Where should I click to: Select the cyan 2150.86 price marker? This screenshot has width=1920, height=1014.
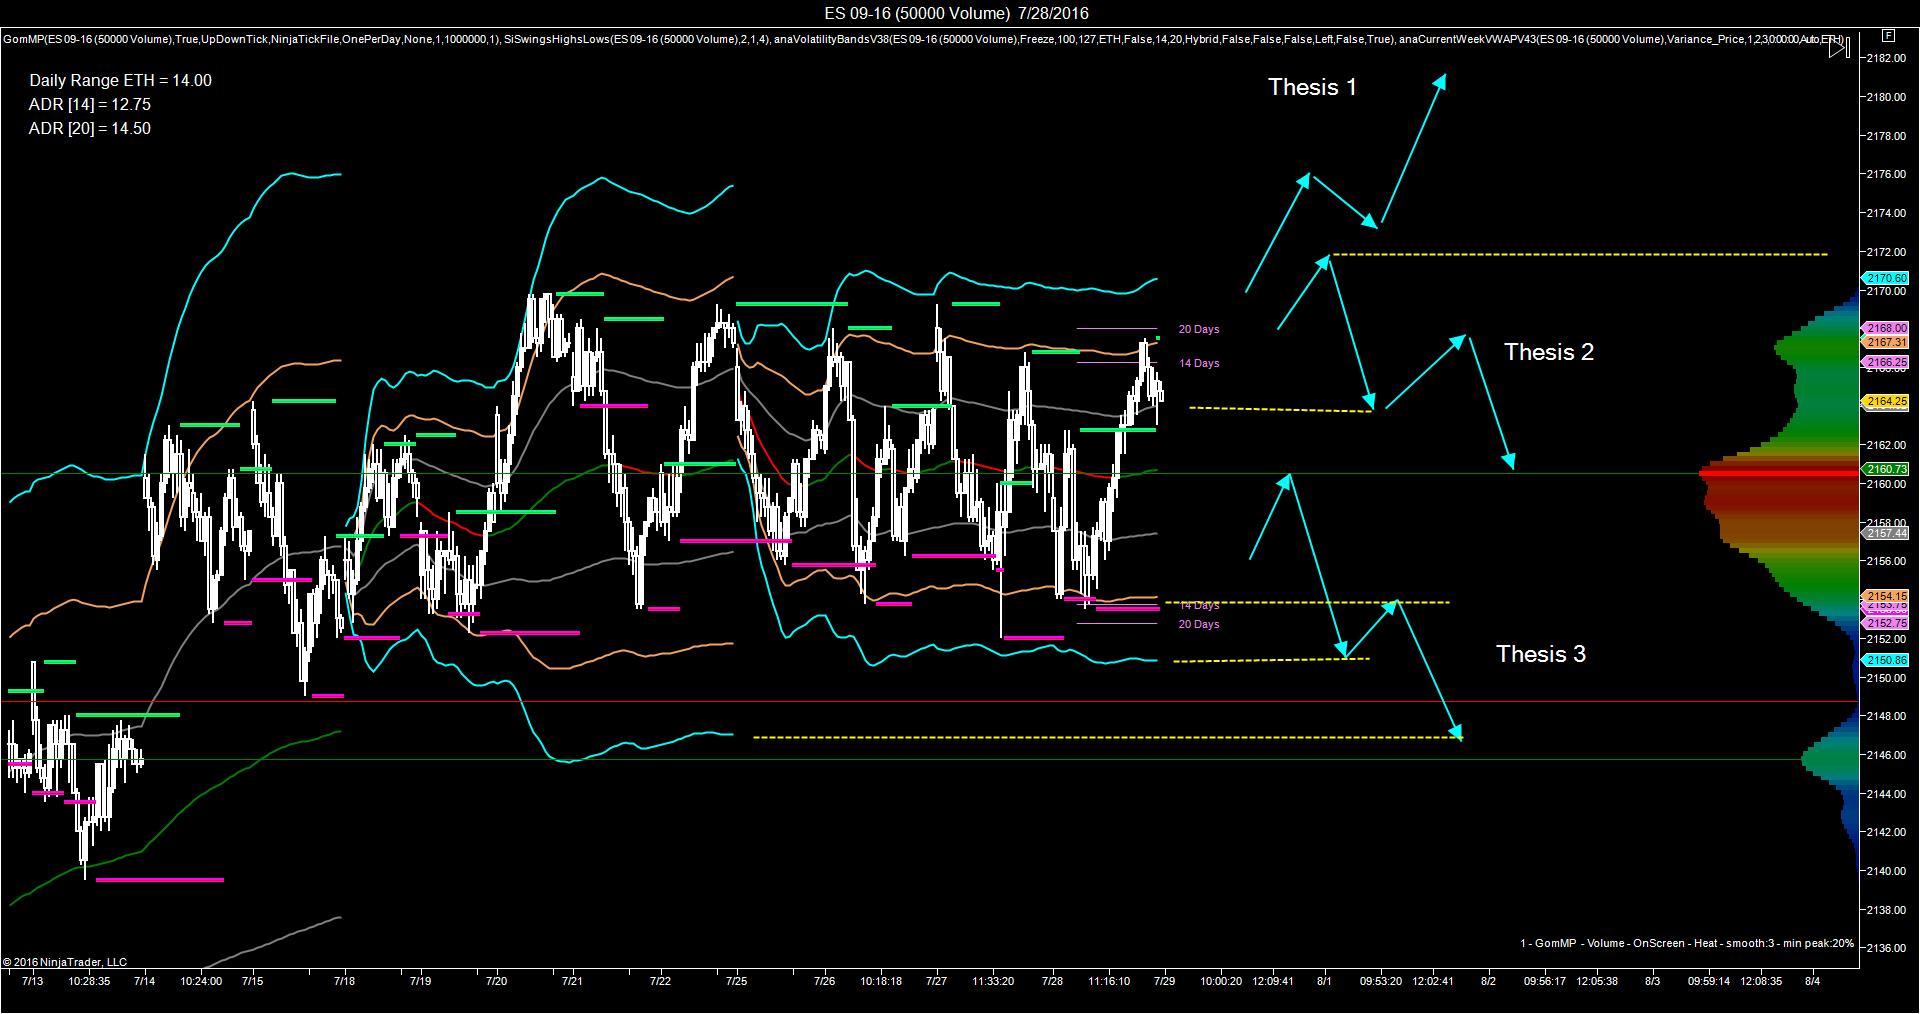pyautogui.click(x=1886, y=660)
